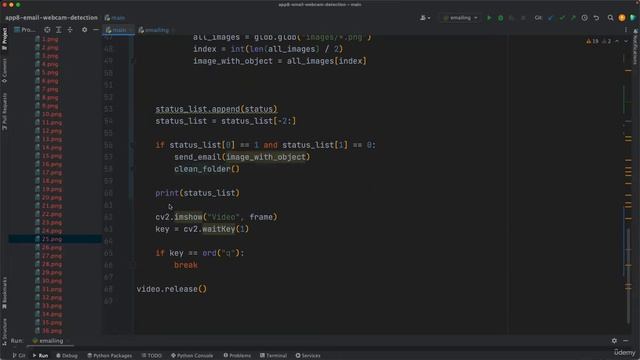Open editor tabs more options menu
The image size is (640, 360).
click(x=626, y=30)
